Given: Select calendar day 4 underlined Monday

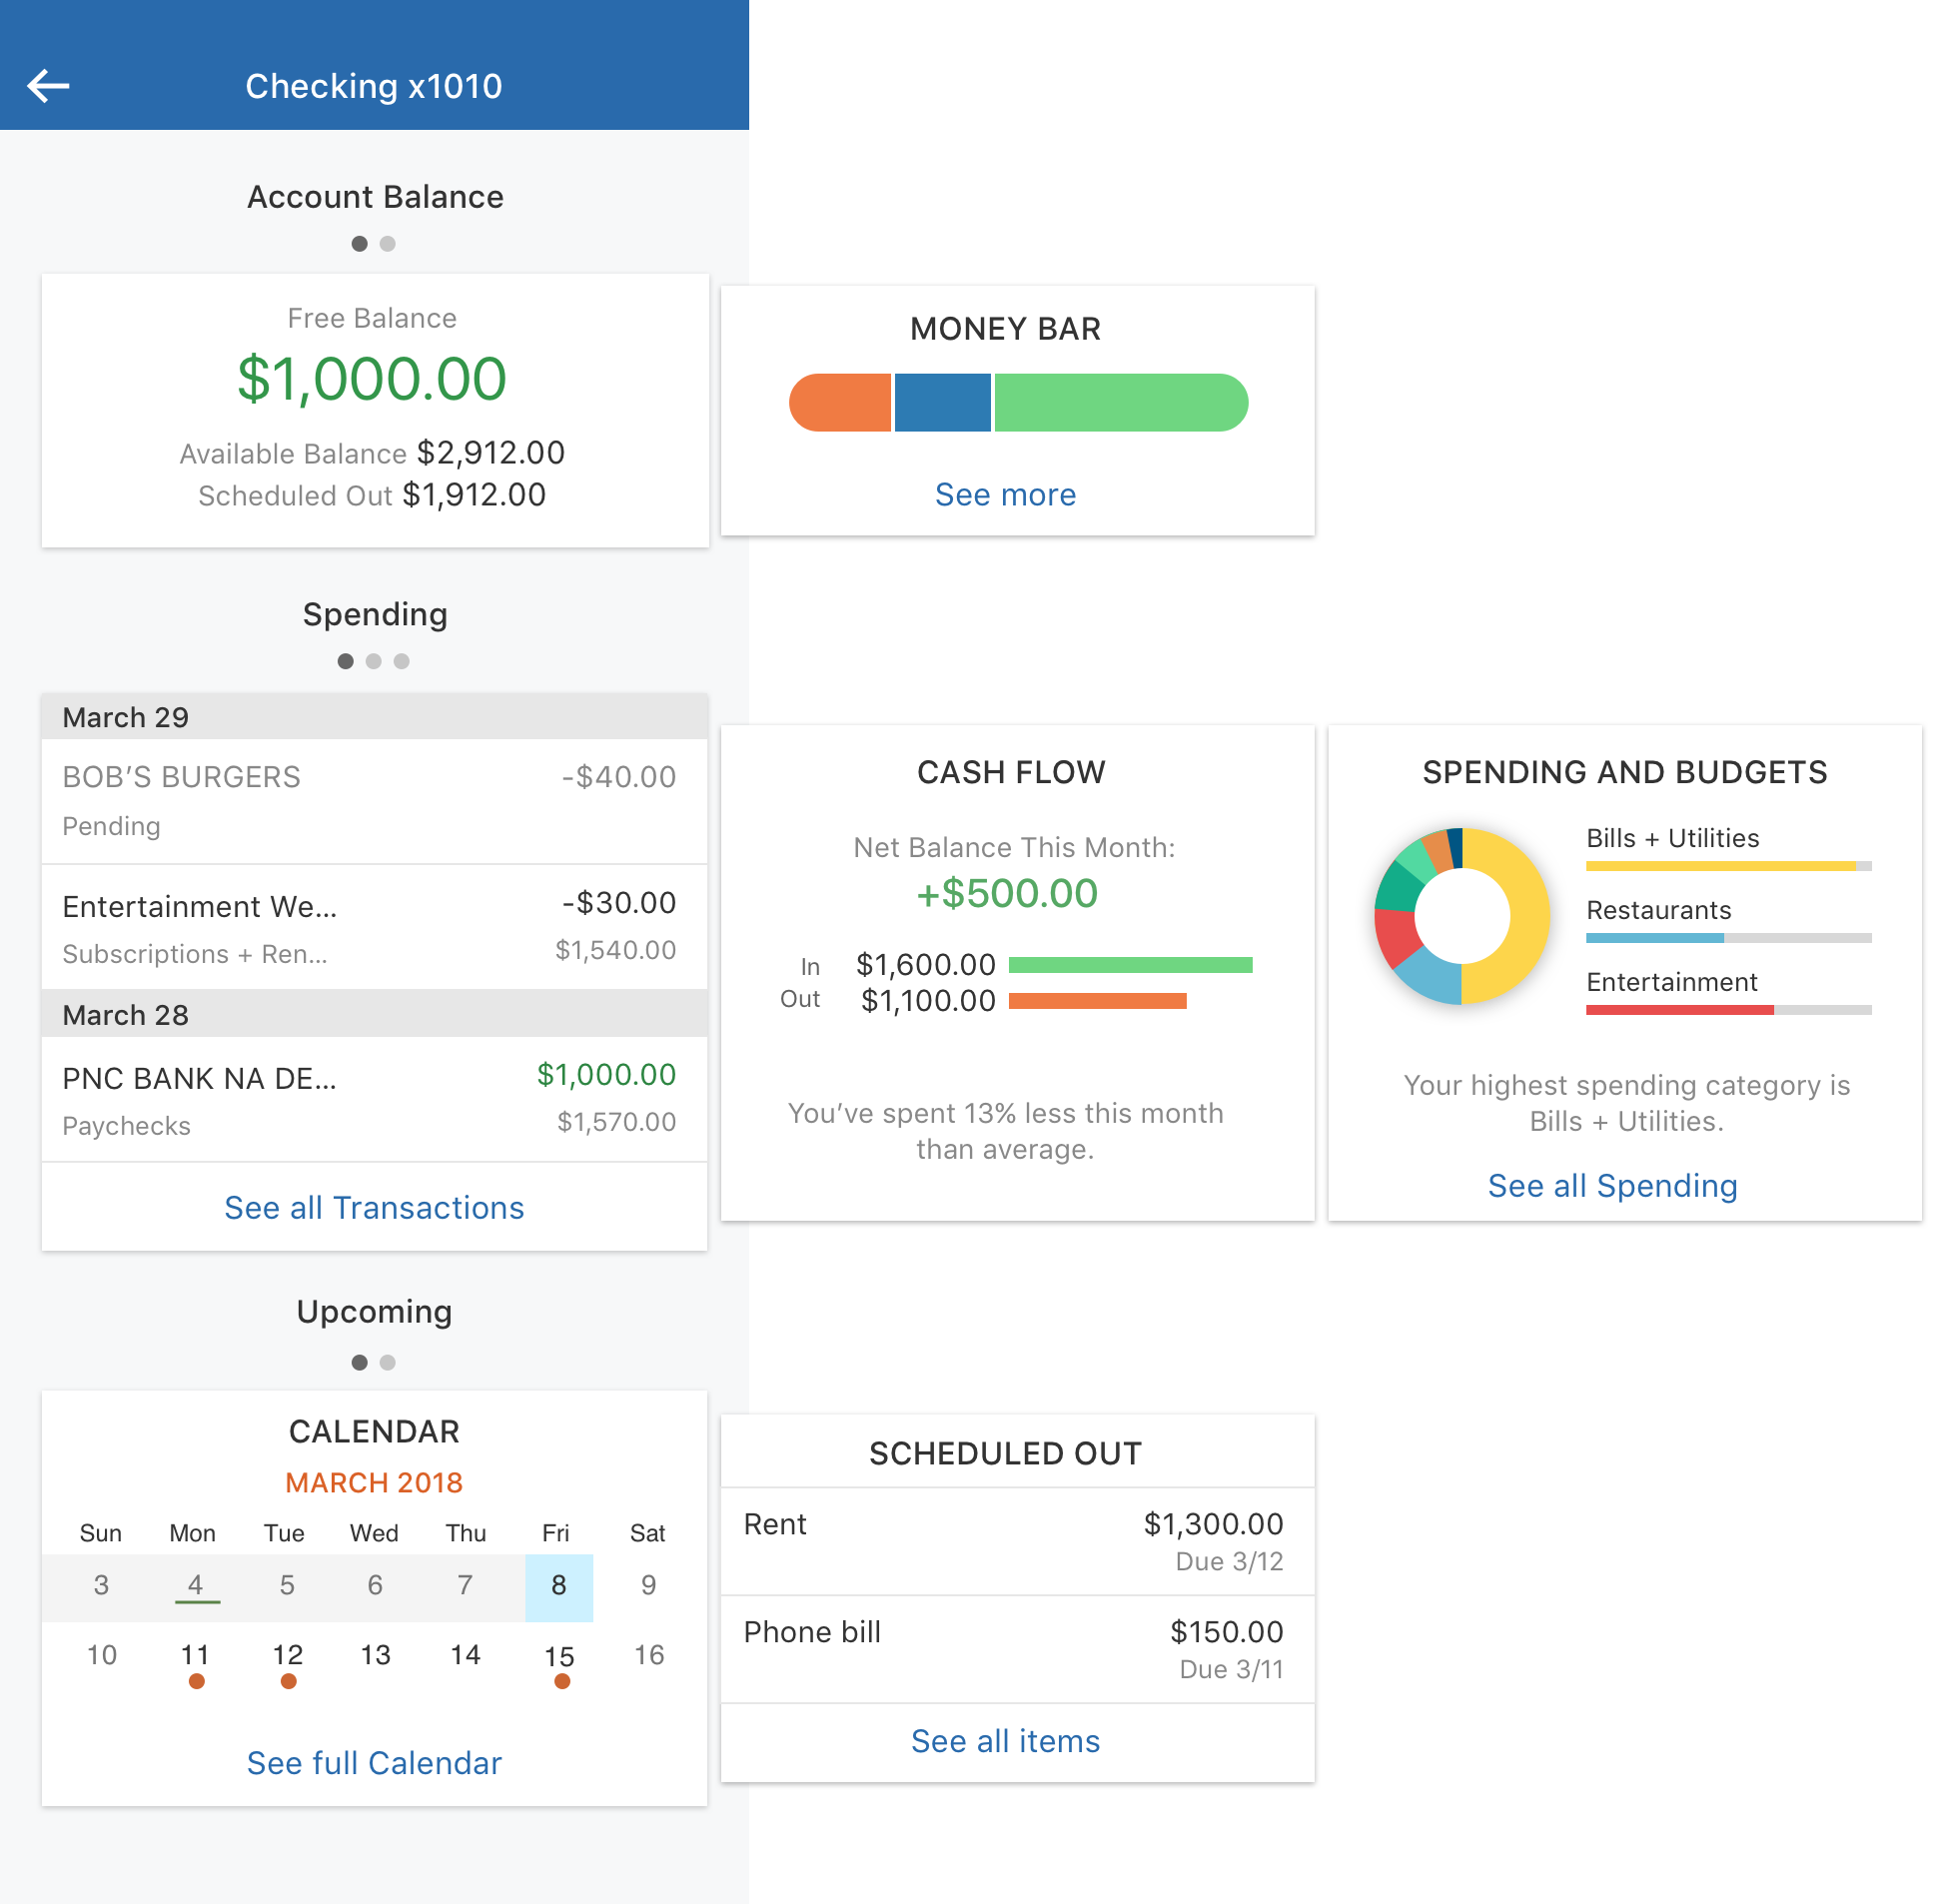Looking at the screenshot, I should point(196,1586).
